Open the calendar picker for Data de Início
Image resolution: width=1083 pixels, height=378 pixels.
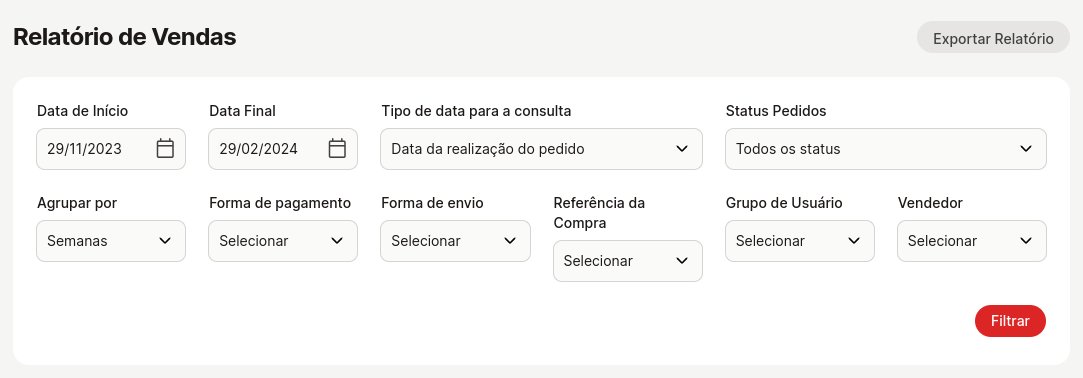[165, 149]
